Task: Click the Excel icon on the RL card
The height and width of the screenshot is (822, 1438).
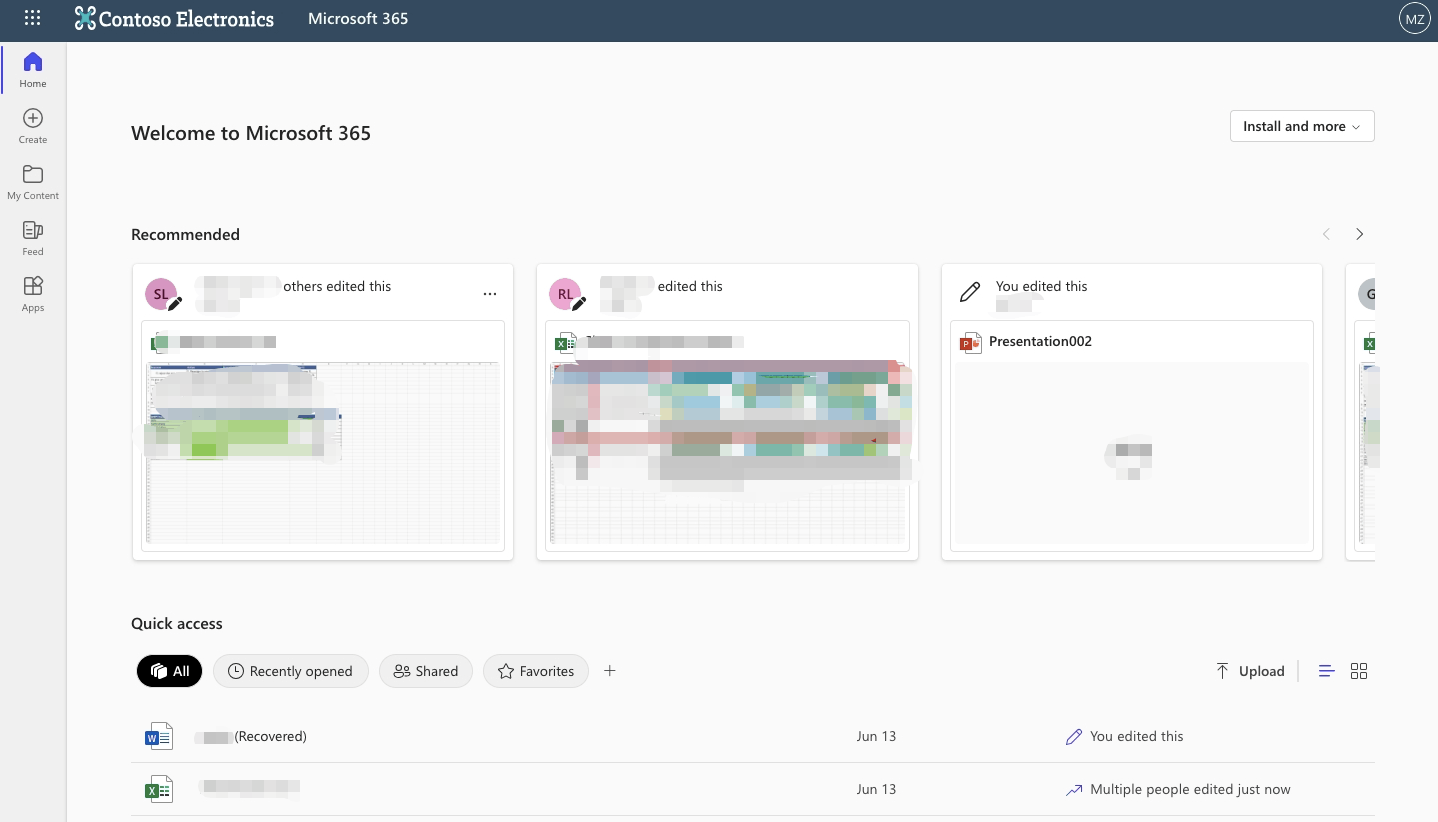Action: (x=565, y=343)
